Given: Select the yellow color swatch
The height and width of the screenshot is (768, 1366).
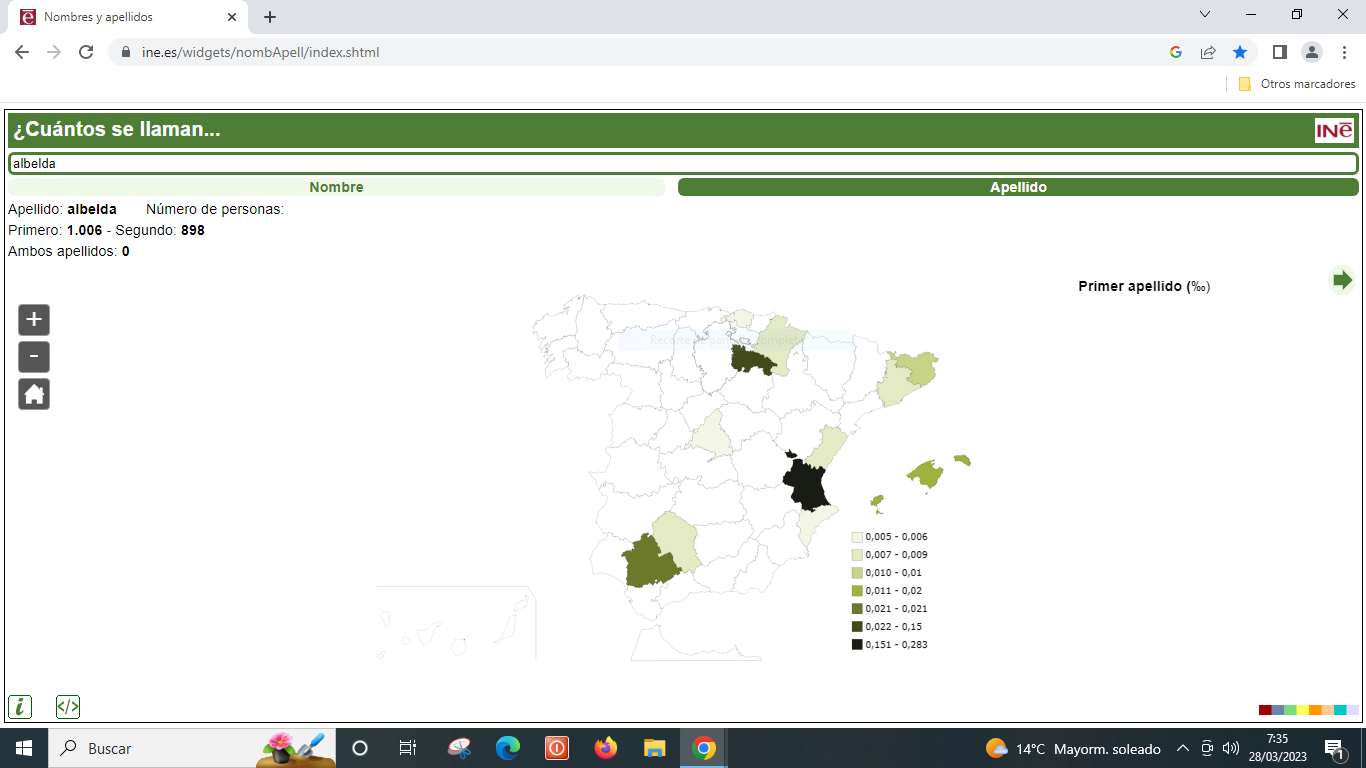Looking at the screenshot, I should (1303, 710).
